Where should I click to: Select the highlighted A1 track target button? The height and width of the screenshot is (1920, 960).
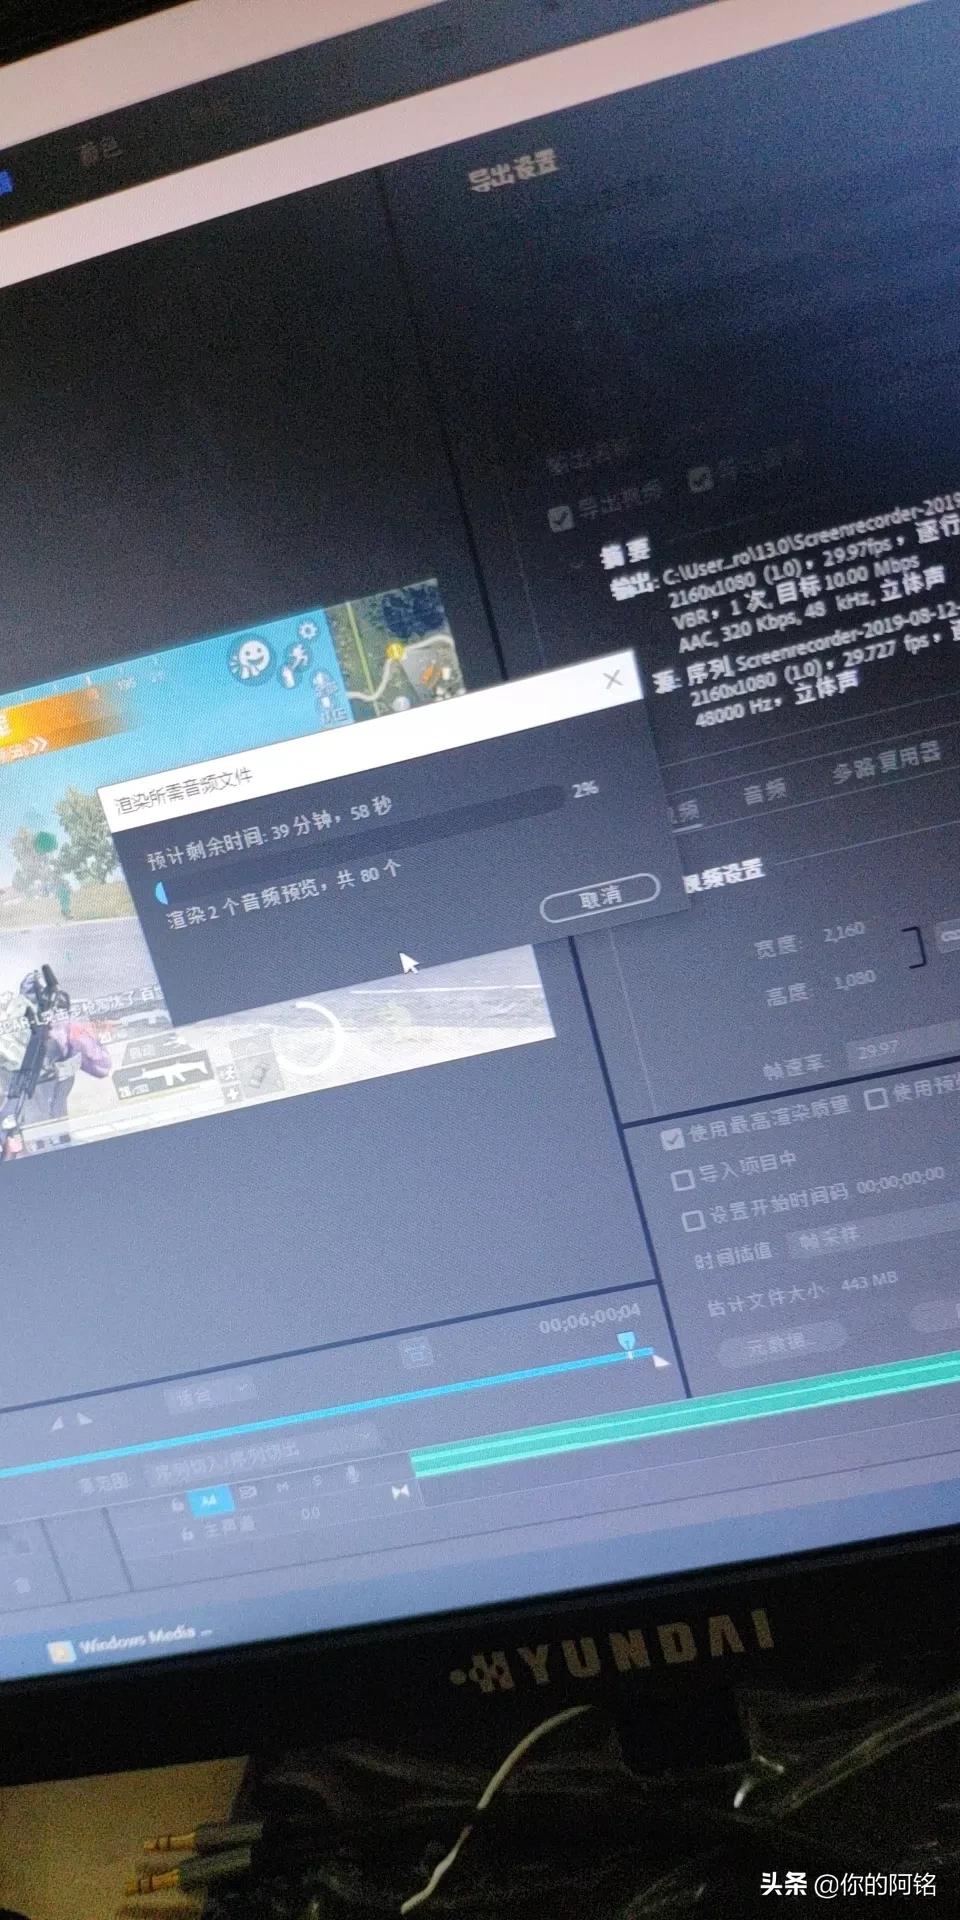pos(209,1500)
